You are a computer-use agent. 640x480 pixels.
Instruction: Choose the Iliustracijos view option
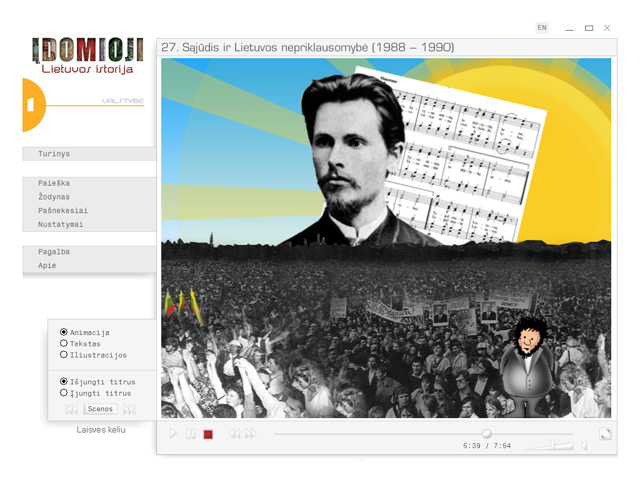tap(93, 355)
